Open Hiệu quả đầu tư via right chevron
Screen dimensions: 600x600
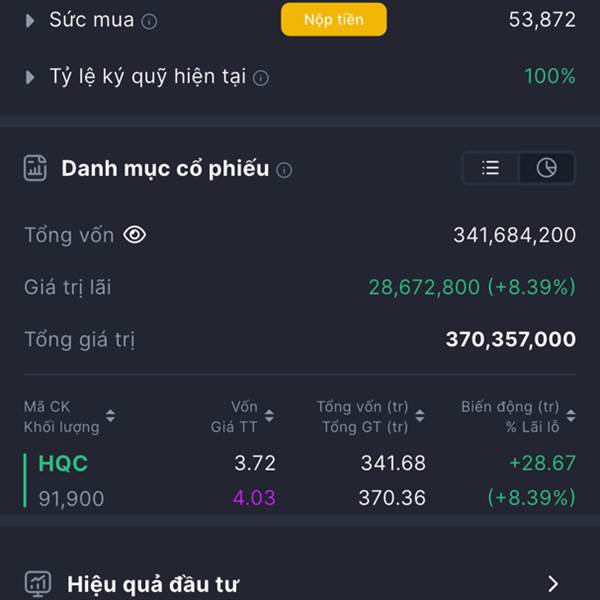pyautogui.click(x=553, y=584)
